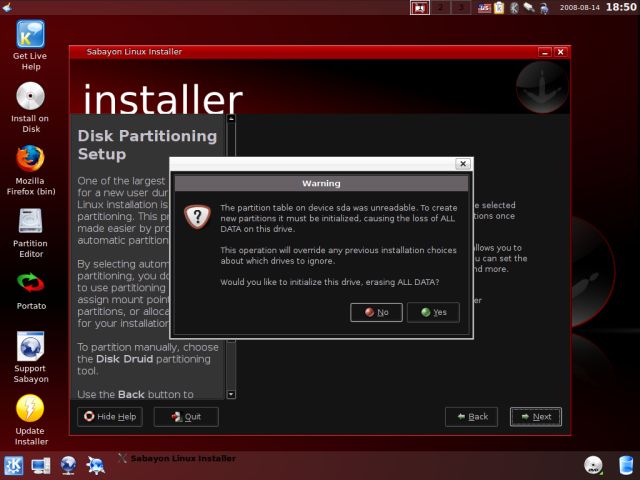Click top-left panel arrow icon
The height and width of the screenshot is (480, 640).
point(7,7)
